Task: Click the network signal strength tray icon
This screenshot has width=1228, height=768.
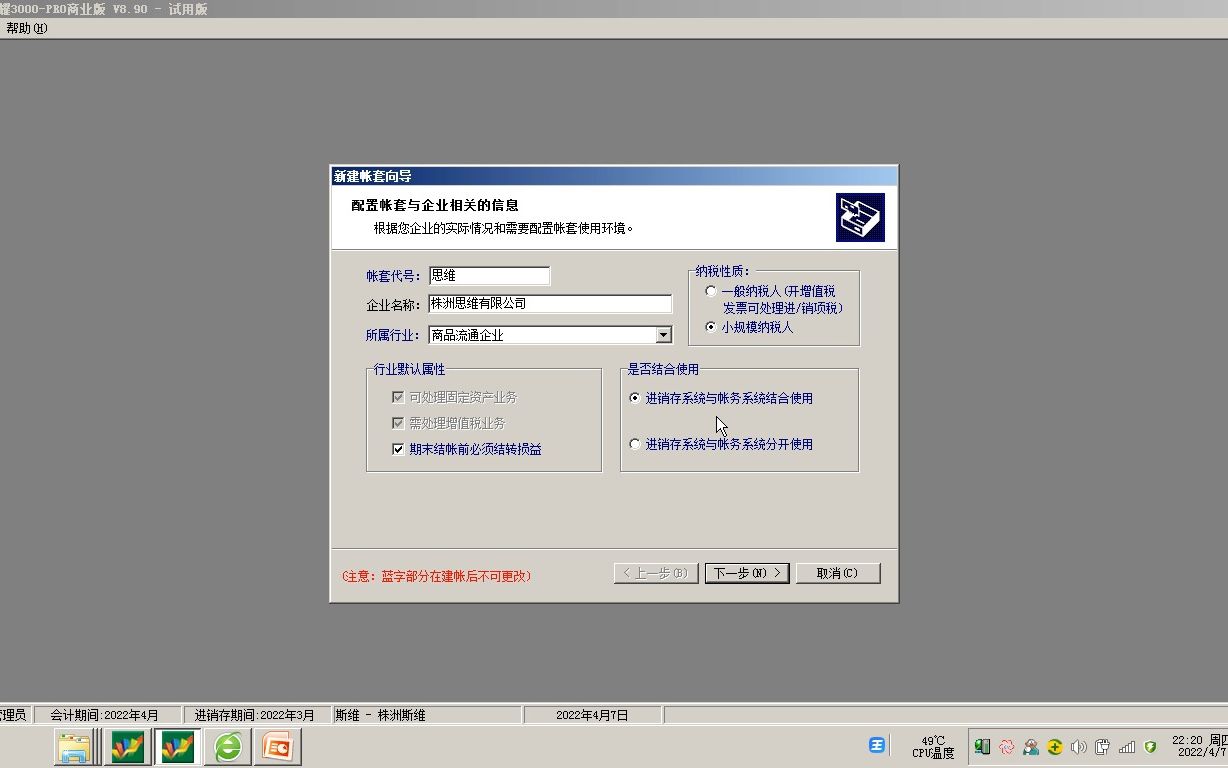Action: coord(1127,746)
